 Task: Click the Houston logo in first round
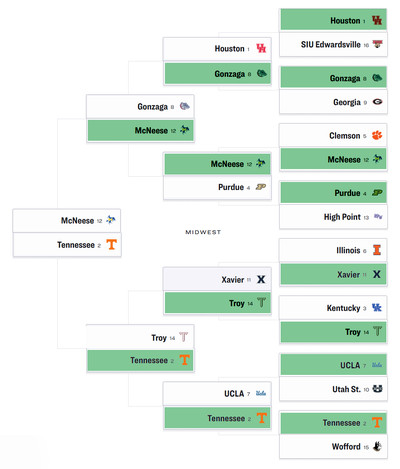377,20
